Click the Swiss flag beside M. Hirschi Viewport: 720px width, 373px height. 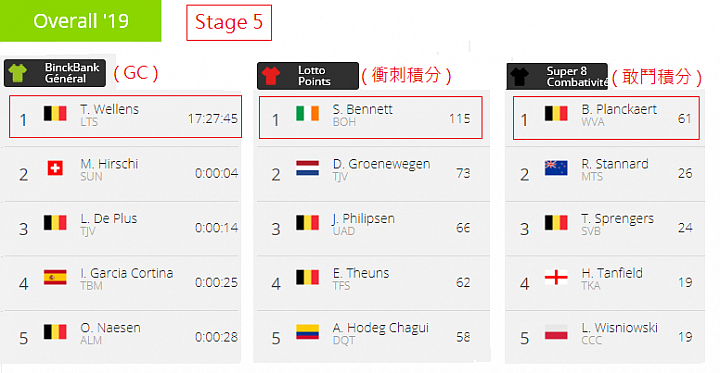click(55, 168)
